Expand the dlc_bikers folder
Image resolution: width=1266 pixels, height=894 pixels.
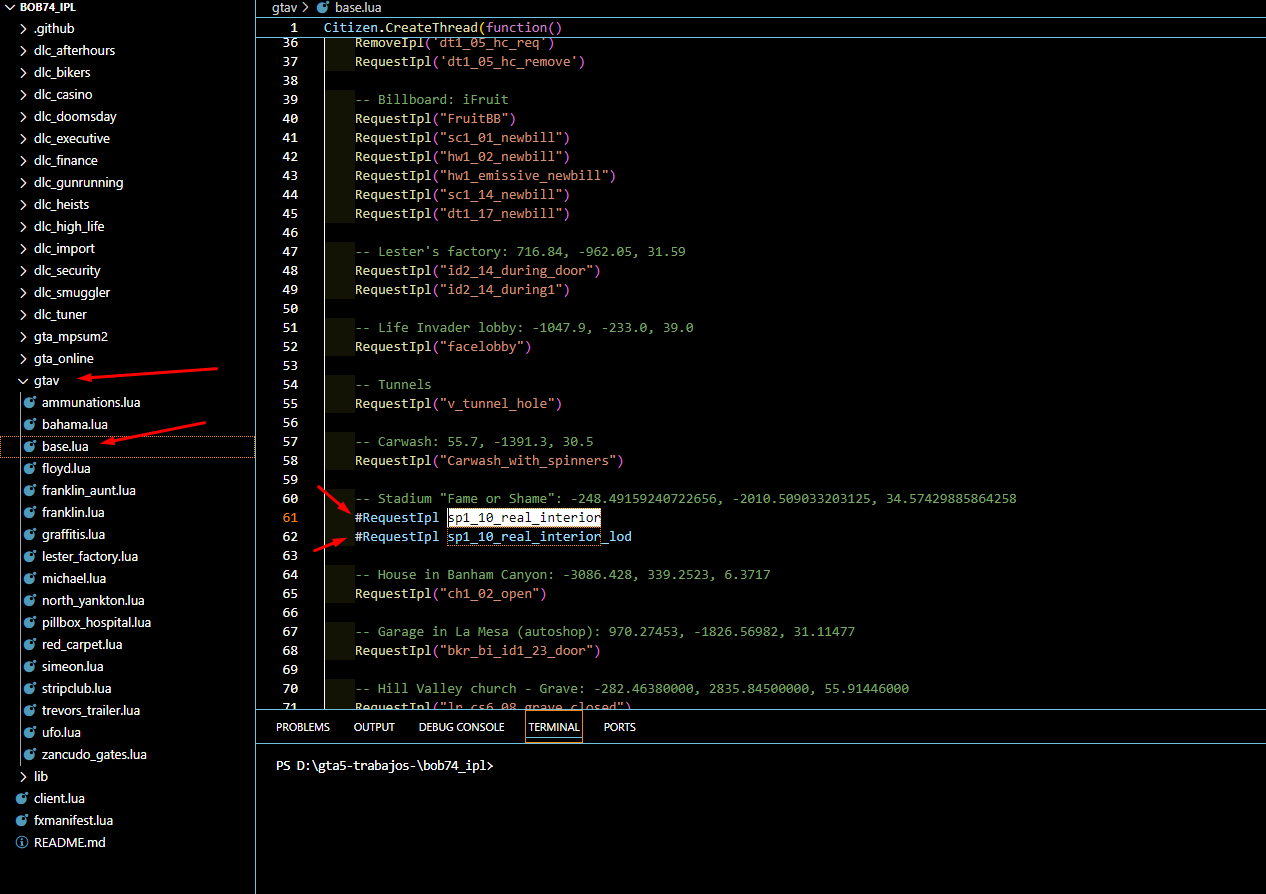pos(23,72)
